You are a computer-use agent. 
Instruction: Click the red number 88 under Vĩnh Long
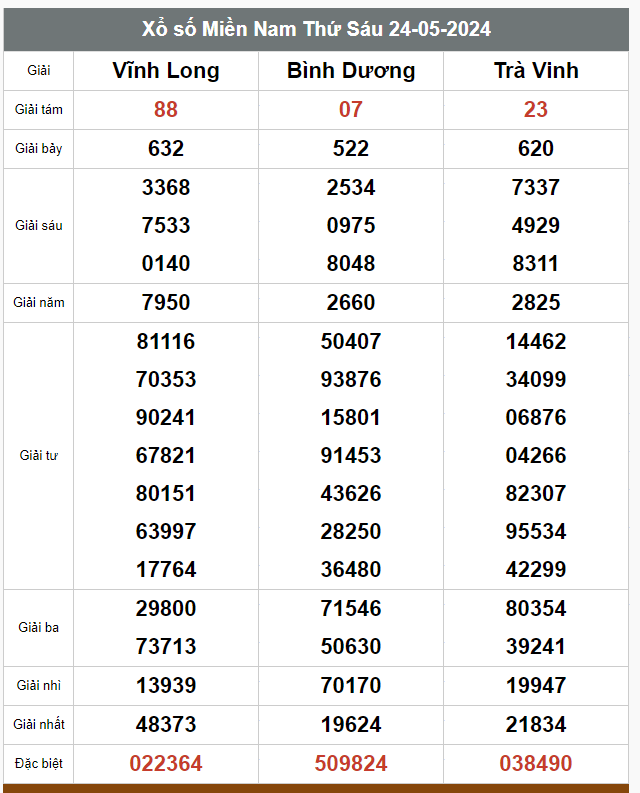pyautogui.click(x=166, y=109)
